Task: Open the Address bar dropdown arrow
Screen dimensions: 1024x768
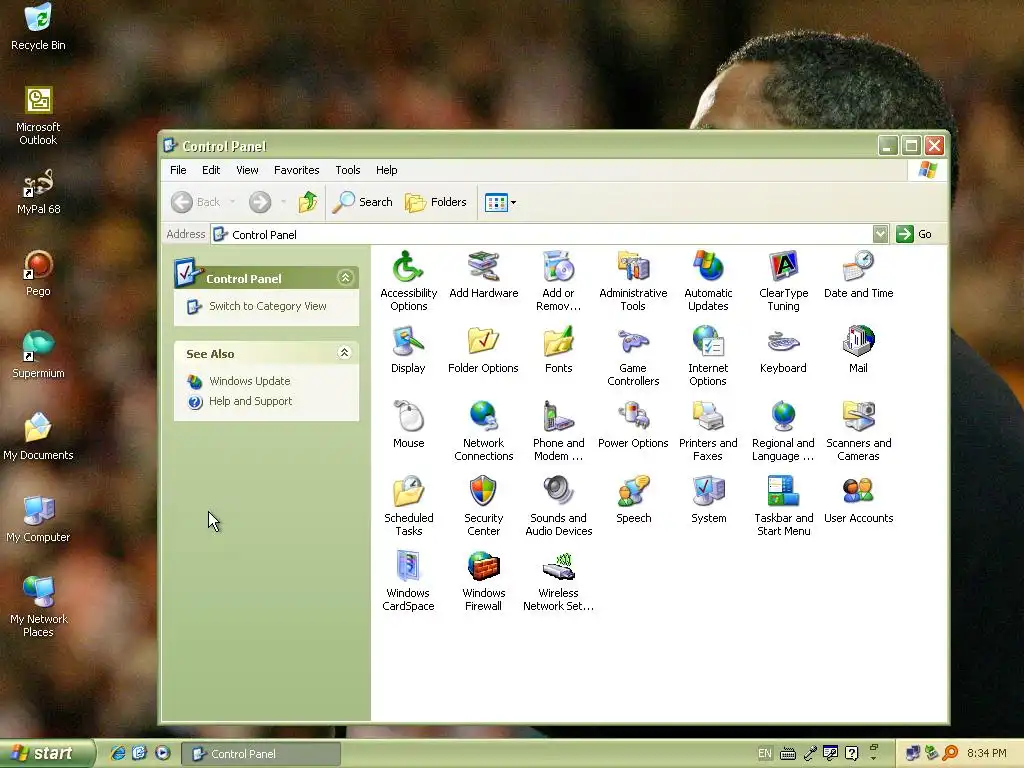Action: pyautogui.click(x=880, y=234)
